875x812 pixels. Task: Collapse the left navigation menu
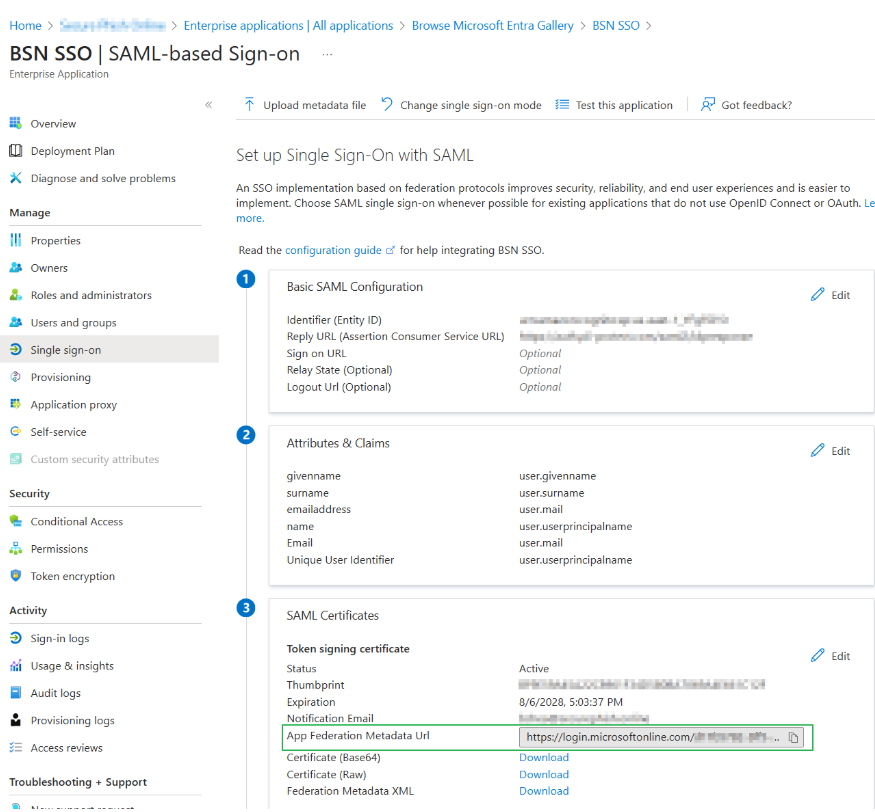[x=209, y=104]
